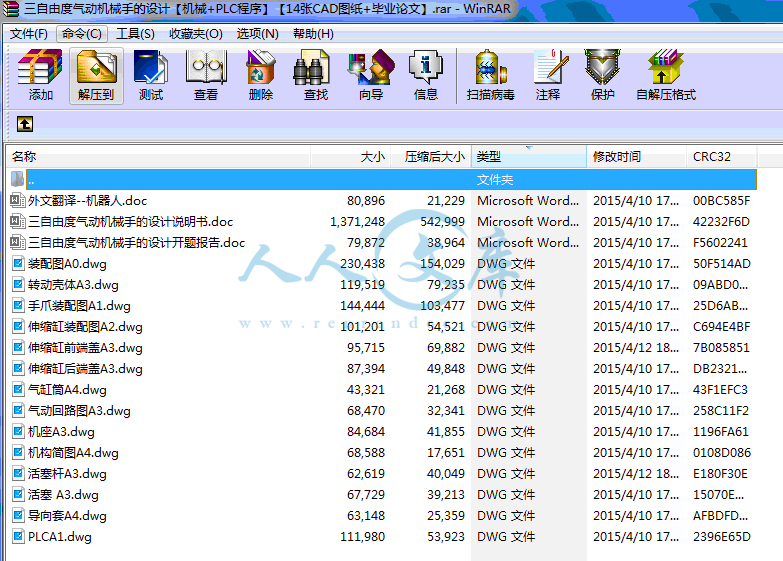Open the 选项(N) menu
Image resolution: width=783 pixels, height=561 pixels.
click(x=257, y=34)
